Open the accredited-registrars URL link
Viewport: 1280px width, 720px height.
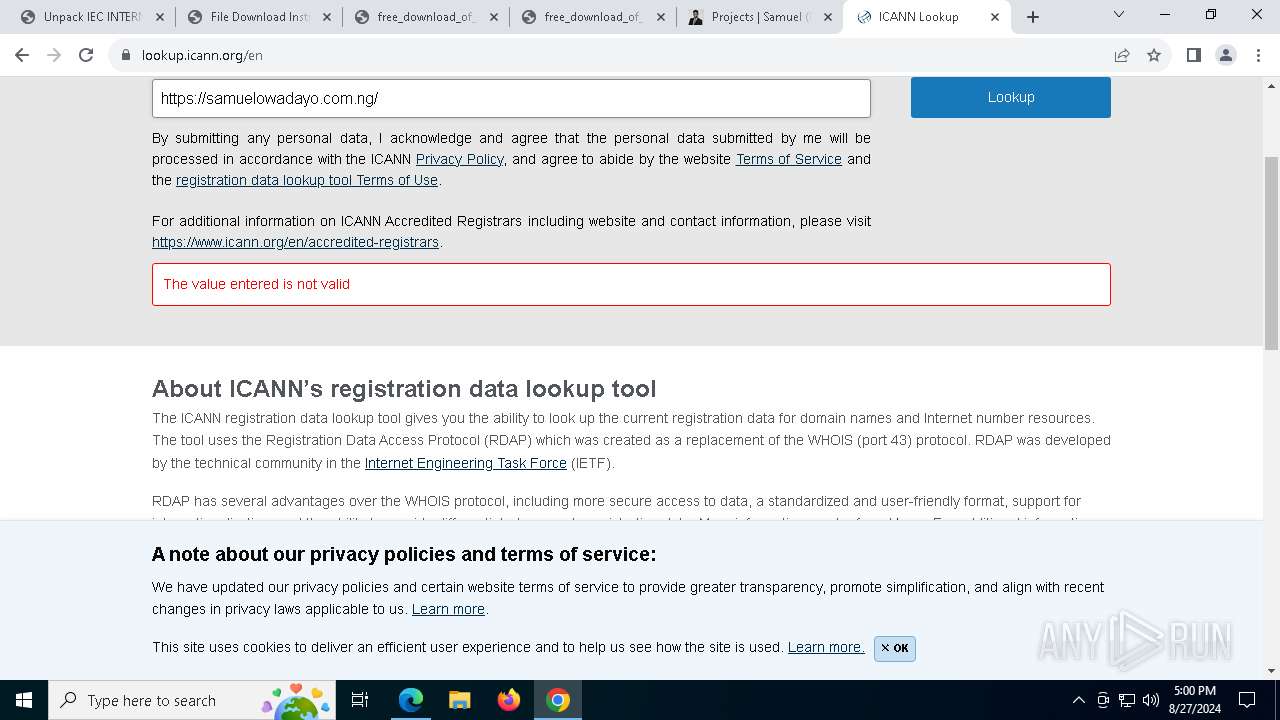(295, 242)
